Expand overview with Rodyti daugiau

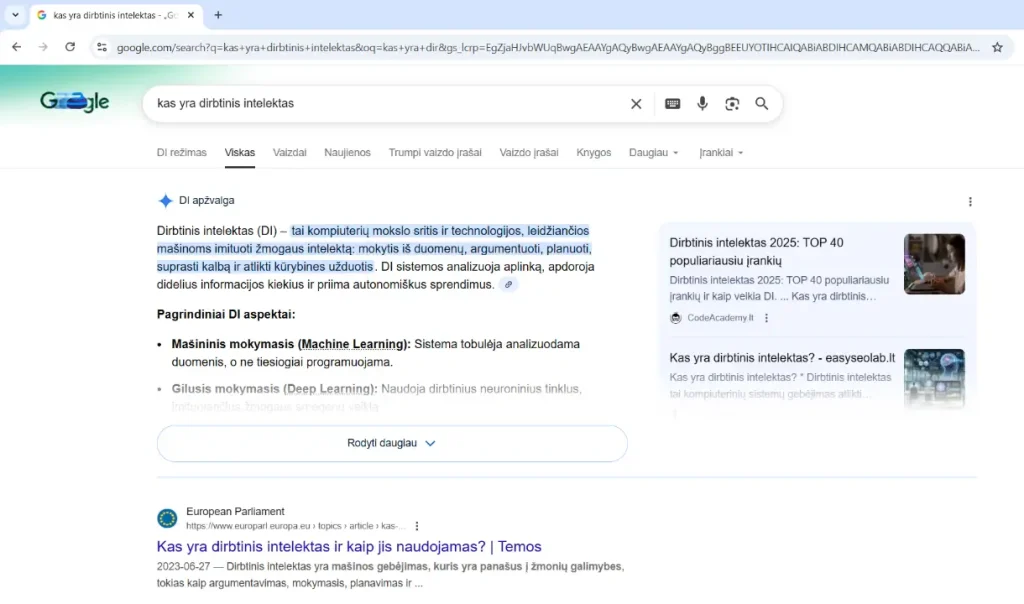[392, 443]
